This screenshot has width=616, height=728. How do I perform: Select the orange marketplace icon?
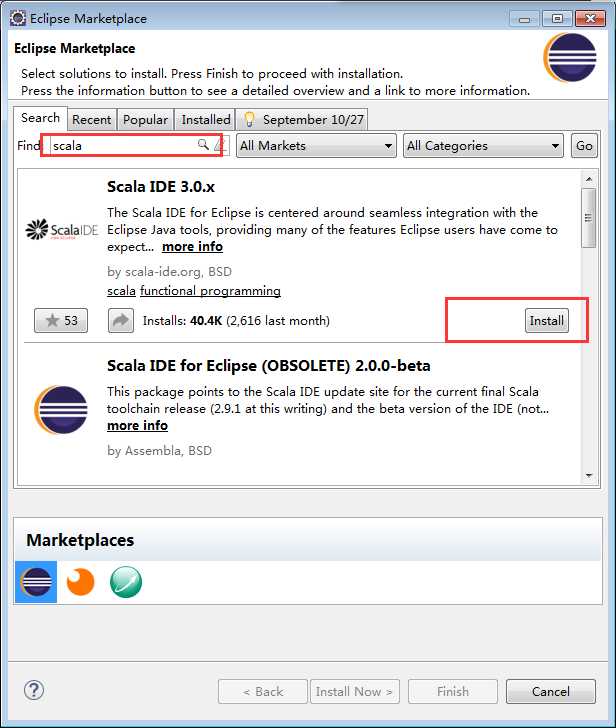click(x=80, y=582)
